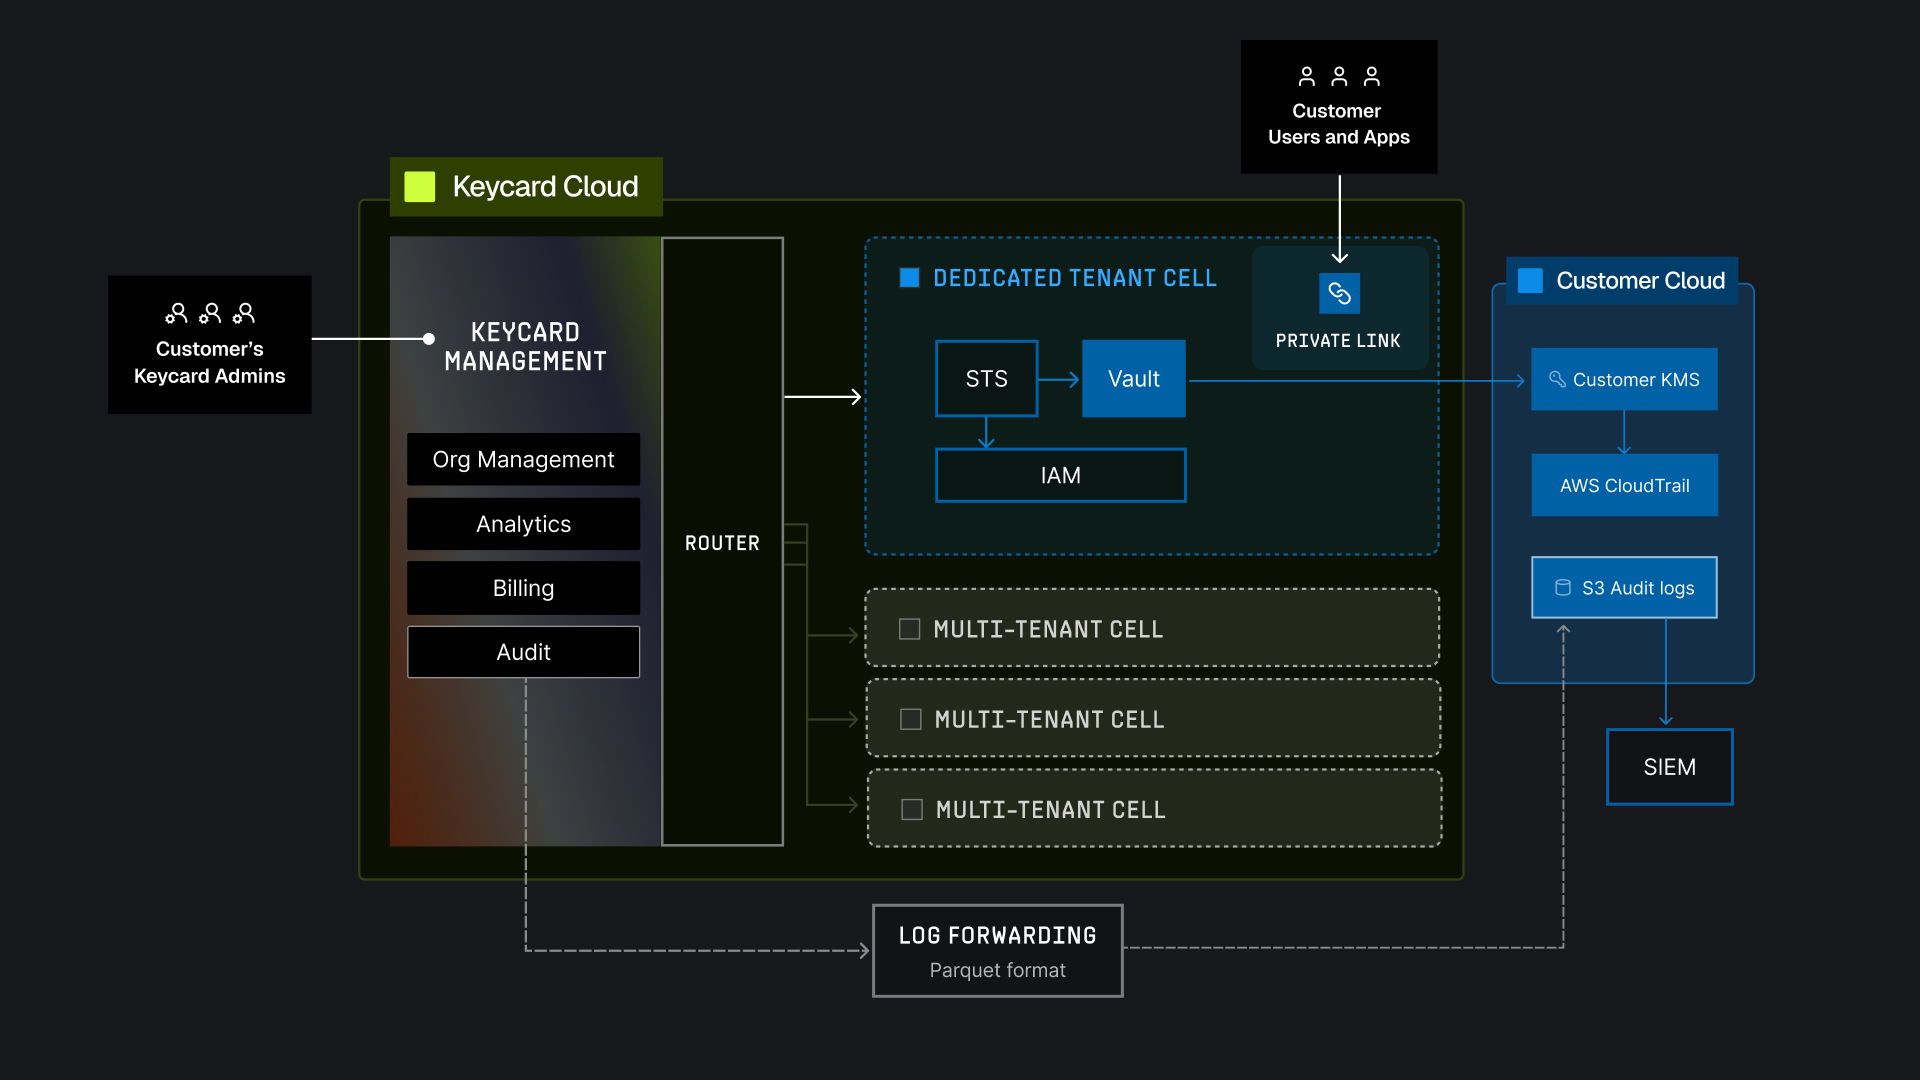
Task: Click the ROUTER column
Action: (x=722, y=542)
